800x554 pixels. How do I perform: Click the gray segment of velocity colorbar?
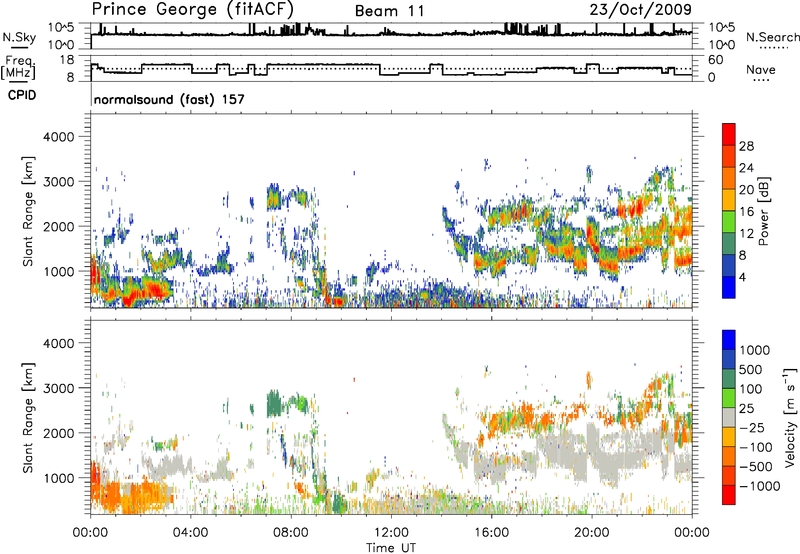[x=729, y=417]
